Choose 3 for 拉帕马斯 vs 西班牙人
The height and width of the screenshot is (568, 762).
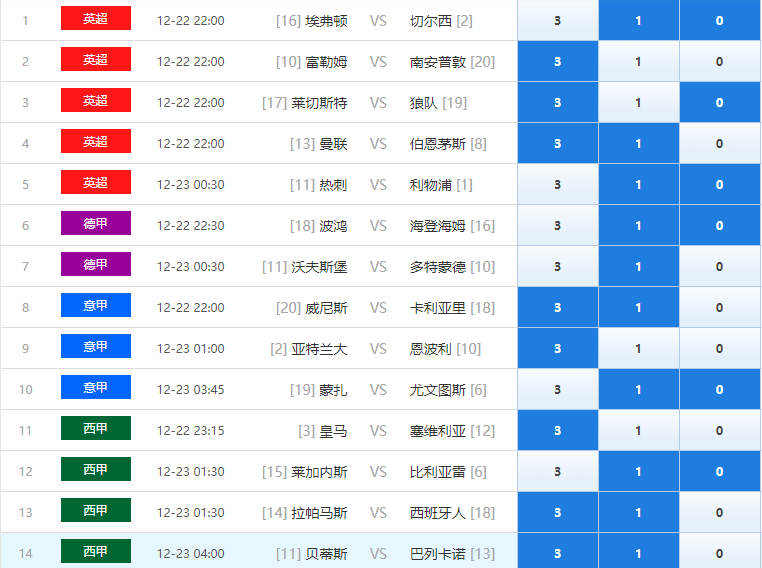click(x=558, y=512)
